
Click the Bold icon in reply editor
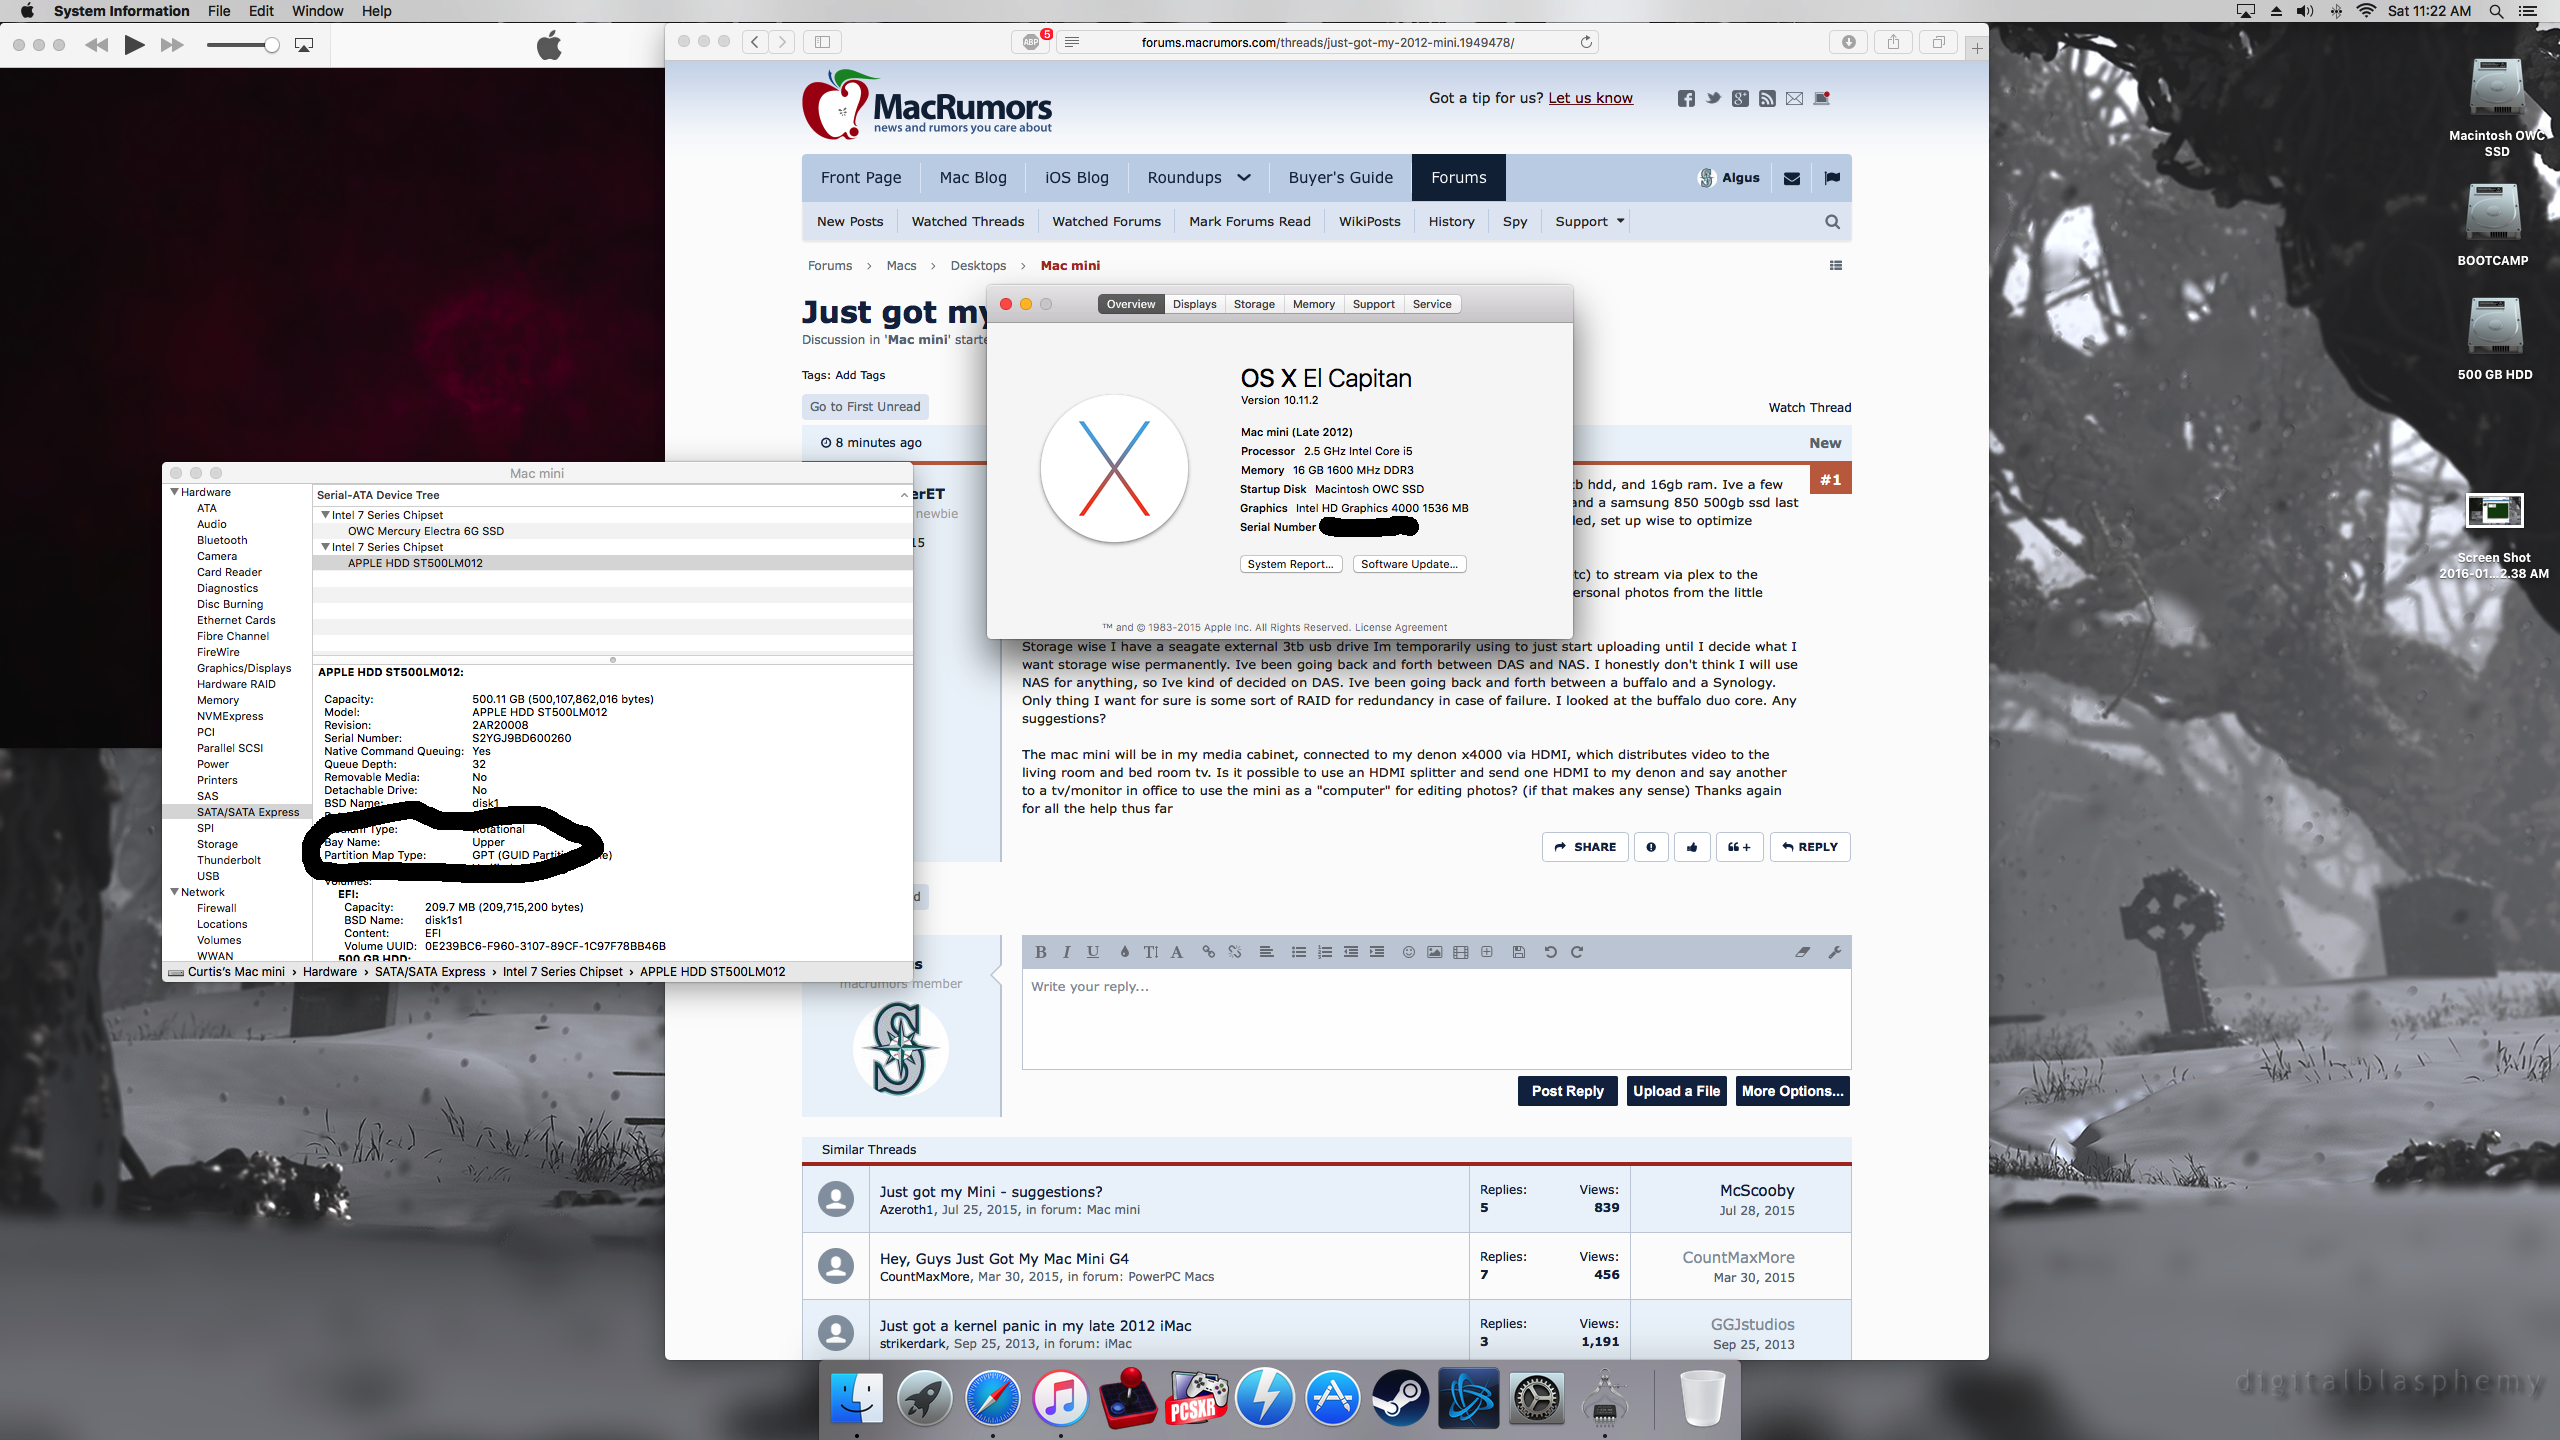[1040, 952]
